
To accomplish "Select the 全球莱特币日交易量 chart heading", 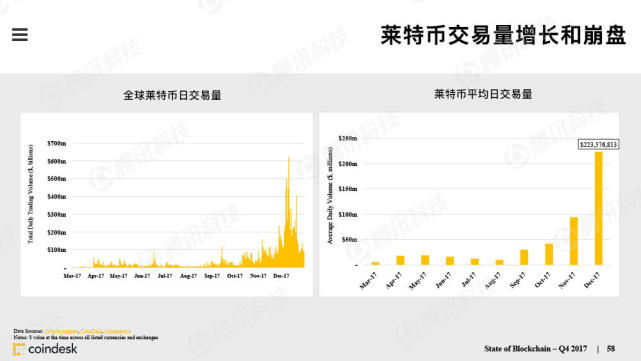I will [173, 96].
